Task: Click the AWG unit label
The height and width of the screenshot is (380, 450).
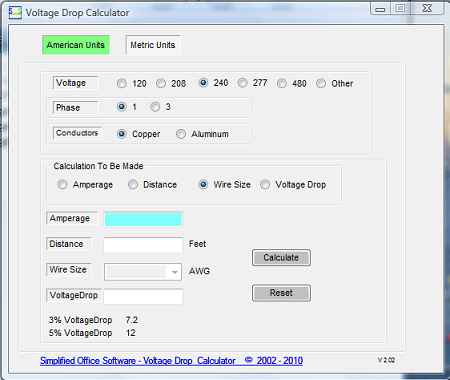Action: tap(199, 271)
